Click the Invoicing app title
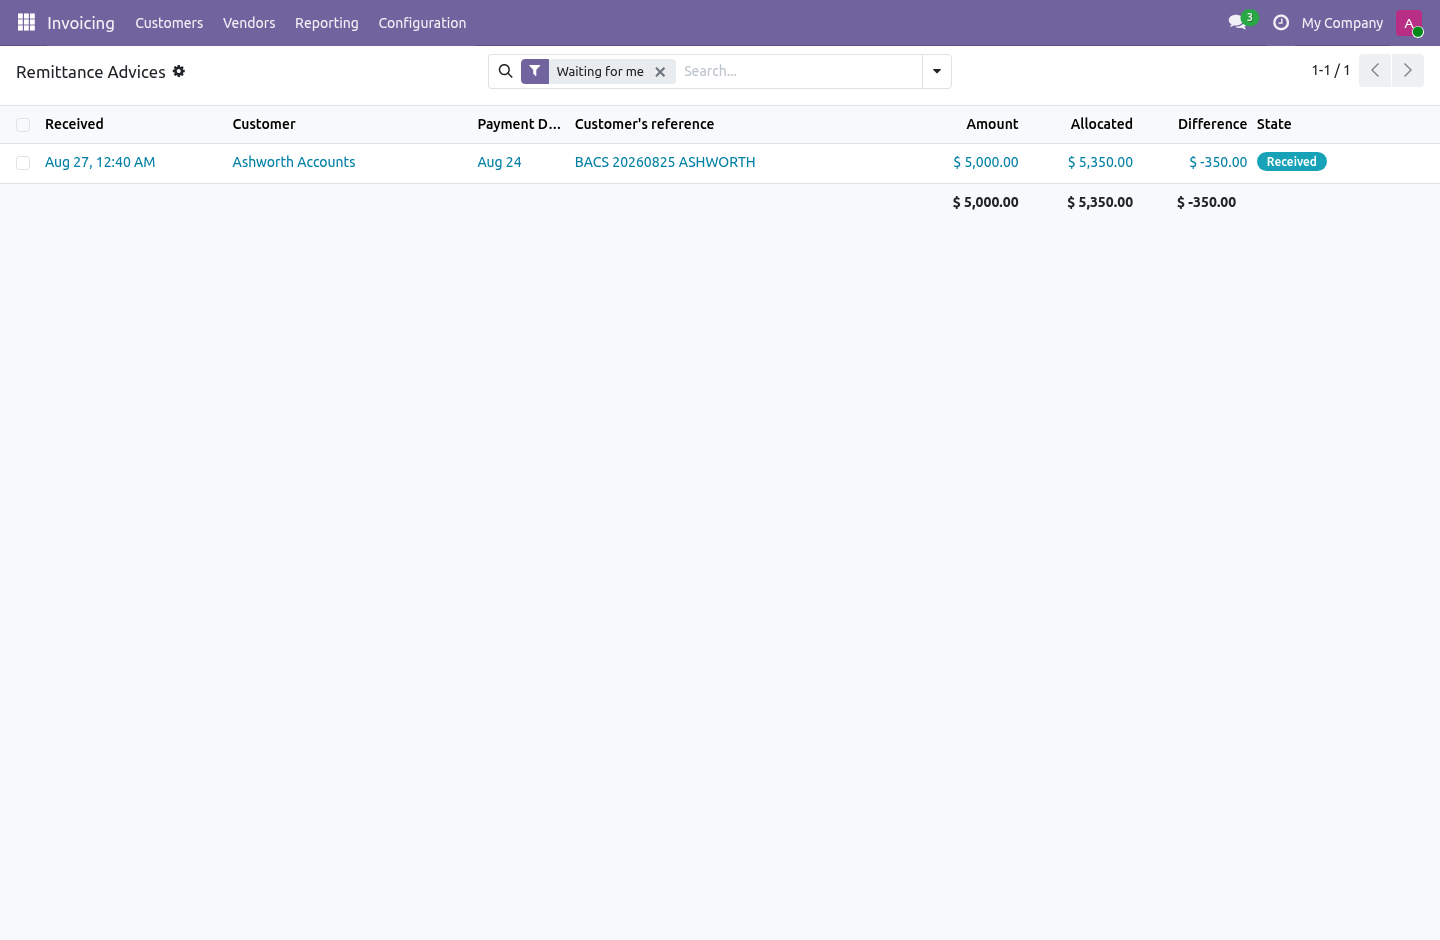Viewport: 1440px width, 940px height. (x=81, y=23)
